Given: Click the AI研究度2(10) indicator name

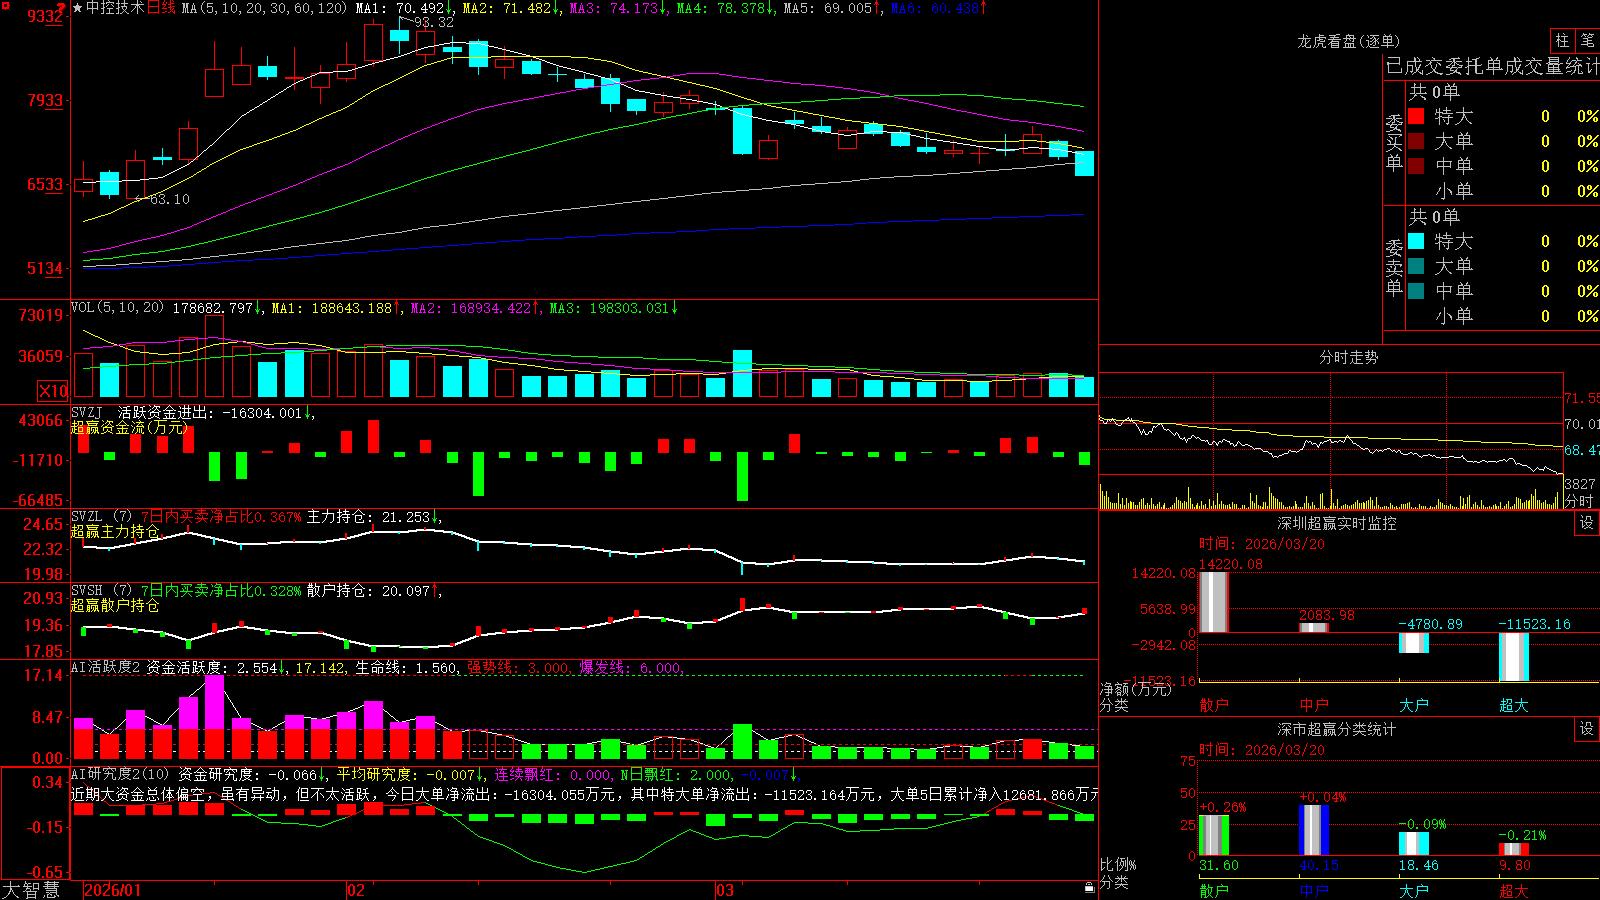Looking at the screenshot, I should point(120,774).
